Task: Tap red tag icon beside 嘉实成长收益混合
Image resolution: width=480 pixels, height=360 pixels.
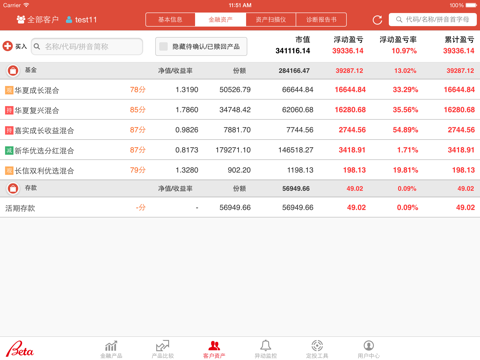Action: coord(9,130)
